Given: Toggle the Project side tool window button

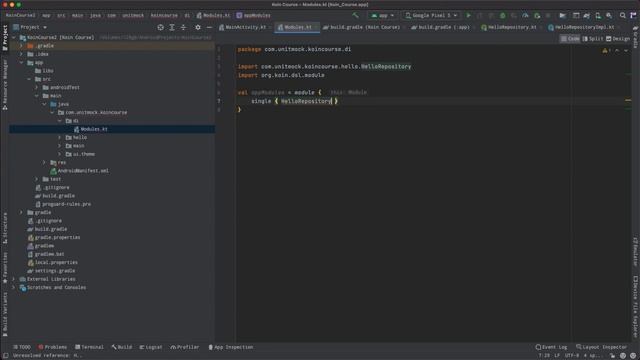Looking at the screenshot, I should tap(5, 38).
